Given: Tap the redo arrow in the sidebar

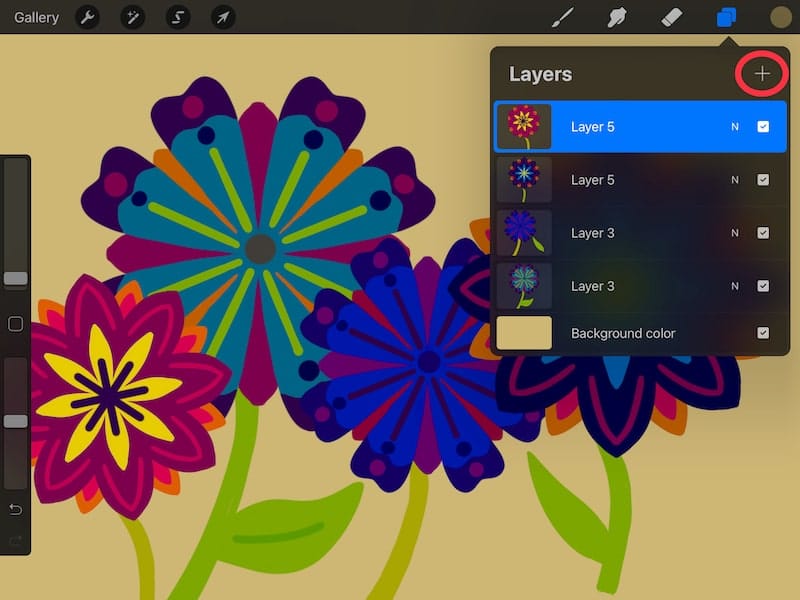Looking at the screenshot, I should (x=15, y=540).
